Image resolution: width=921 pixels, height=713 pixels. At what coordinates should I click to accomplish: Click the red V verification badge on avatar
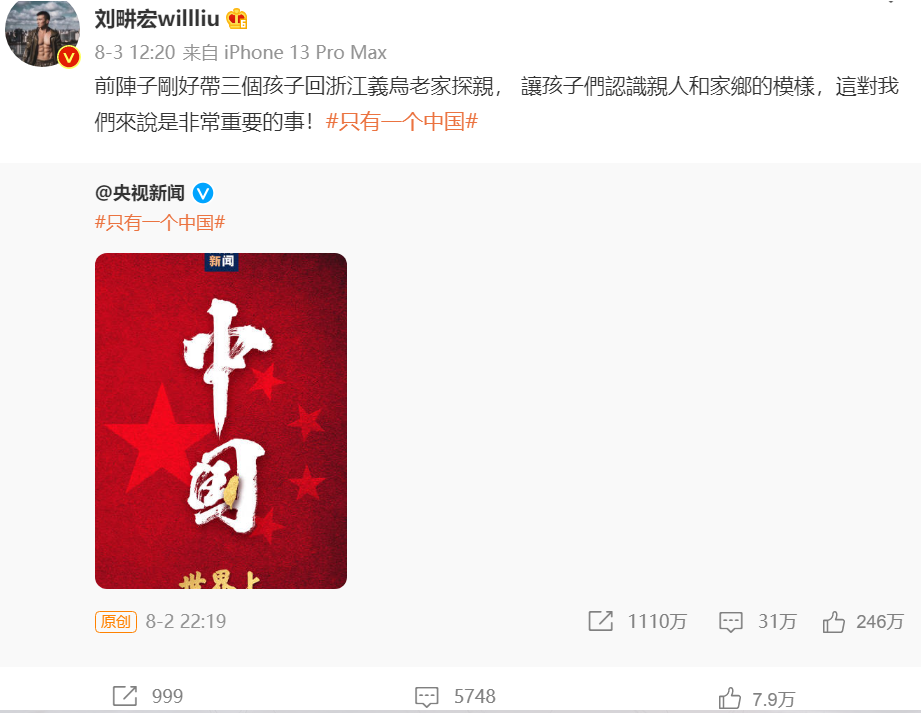[x=69, y=57]
